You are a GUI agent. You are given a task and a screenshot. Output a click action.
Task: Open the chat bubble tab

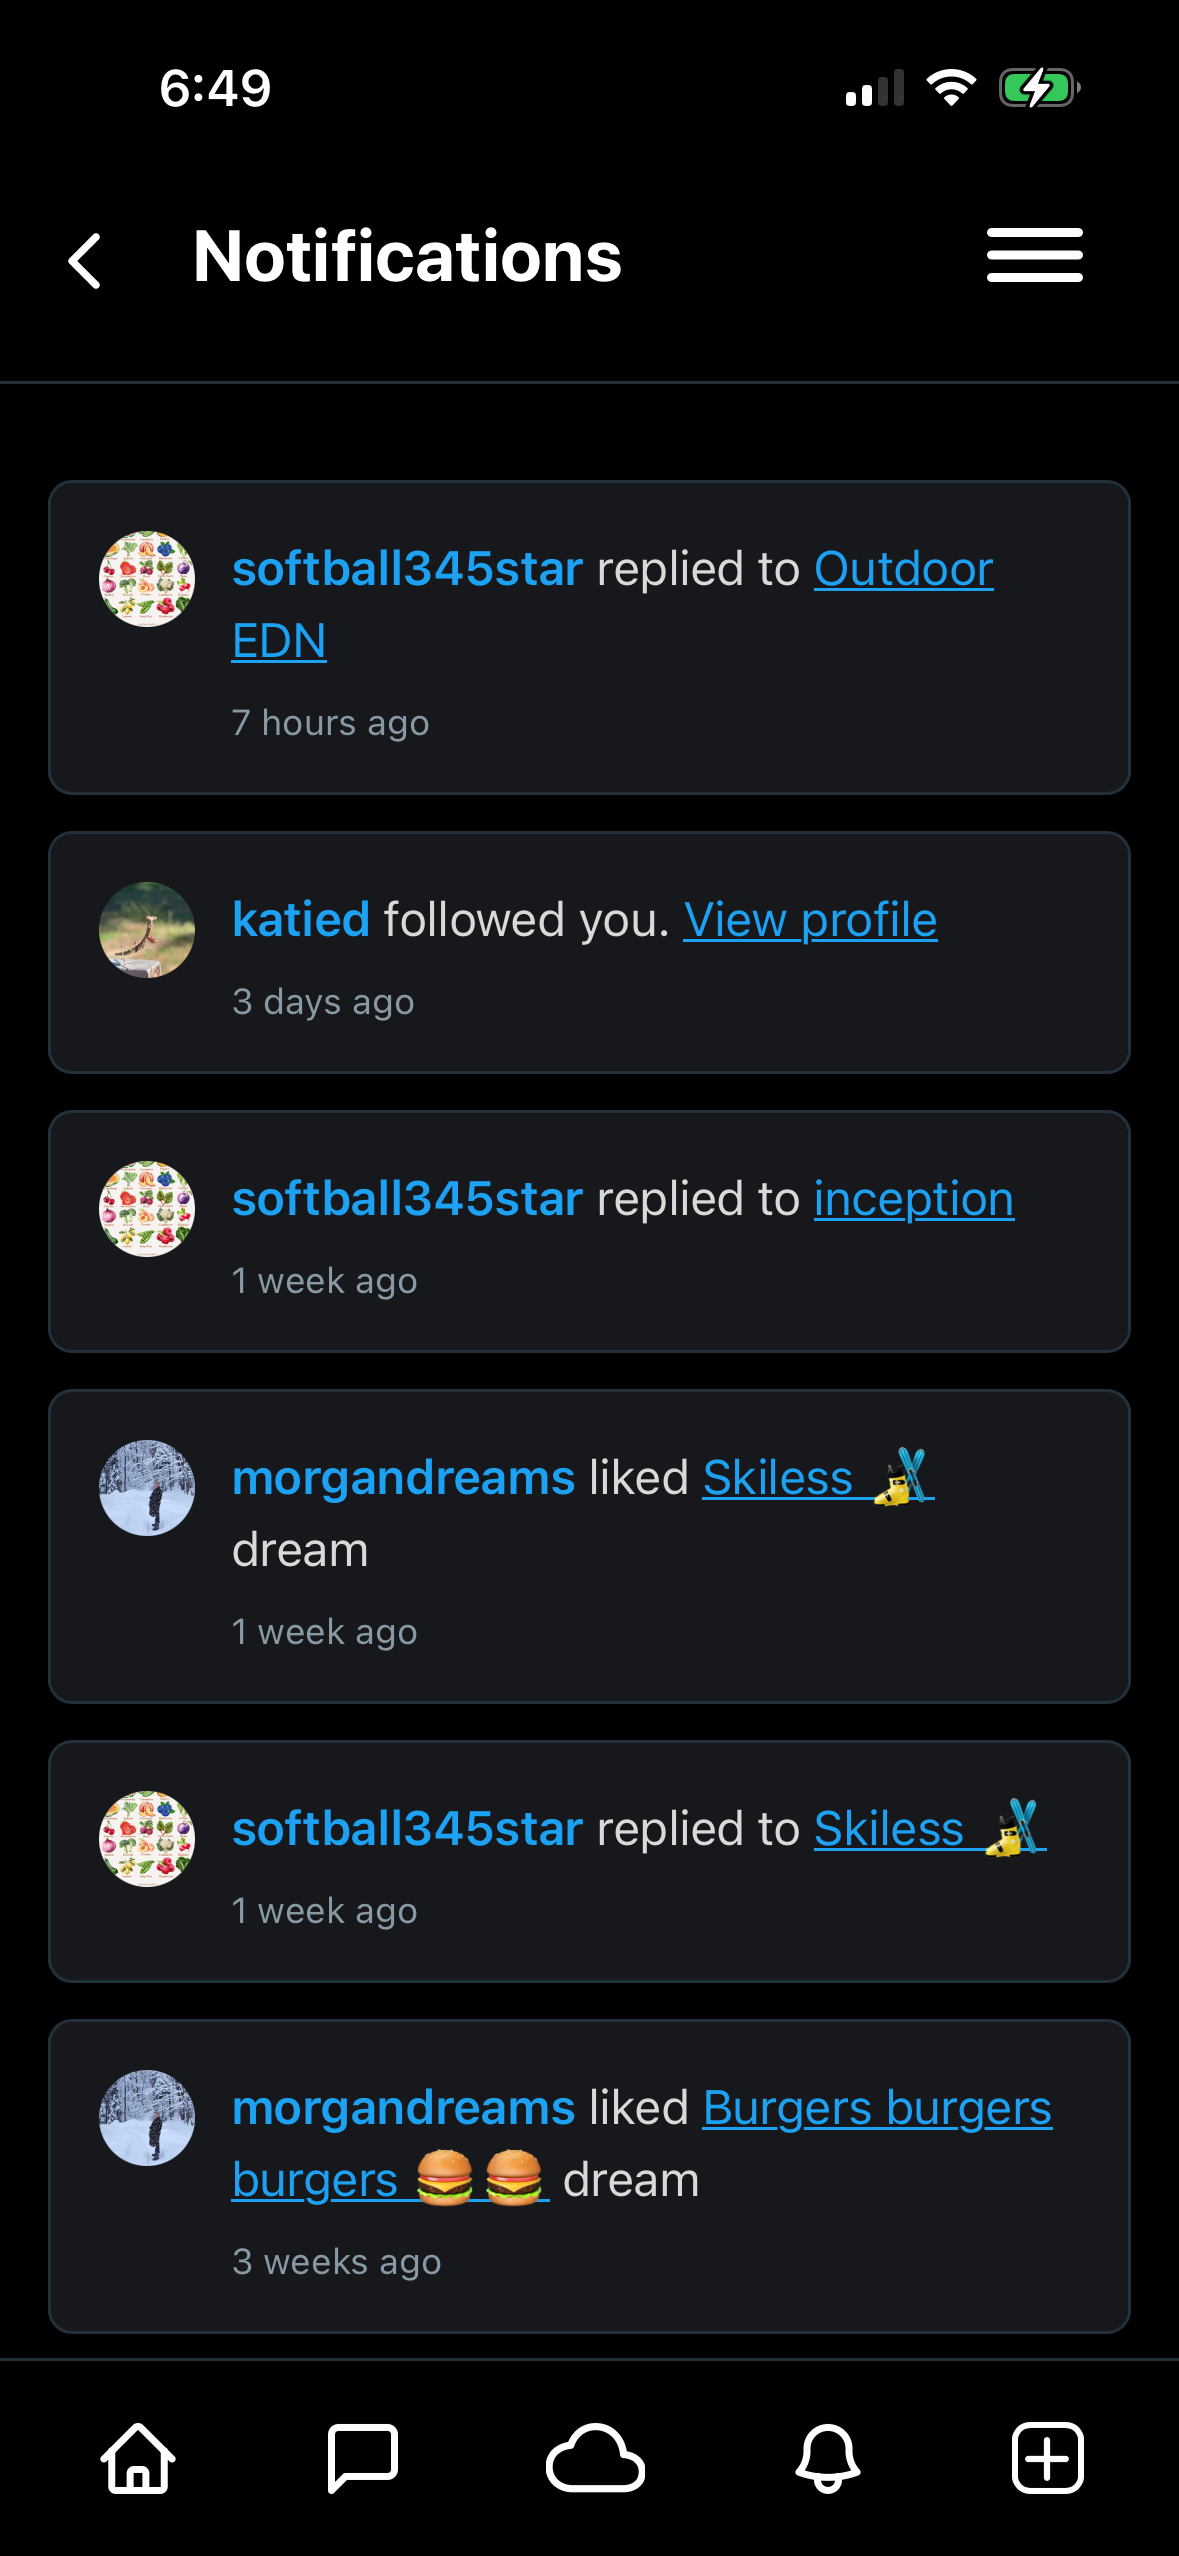click(363, 2457)
